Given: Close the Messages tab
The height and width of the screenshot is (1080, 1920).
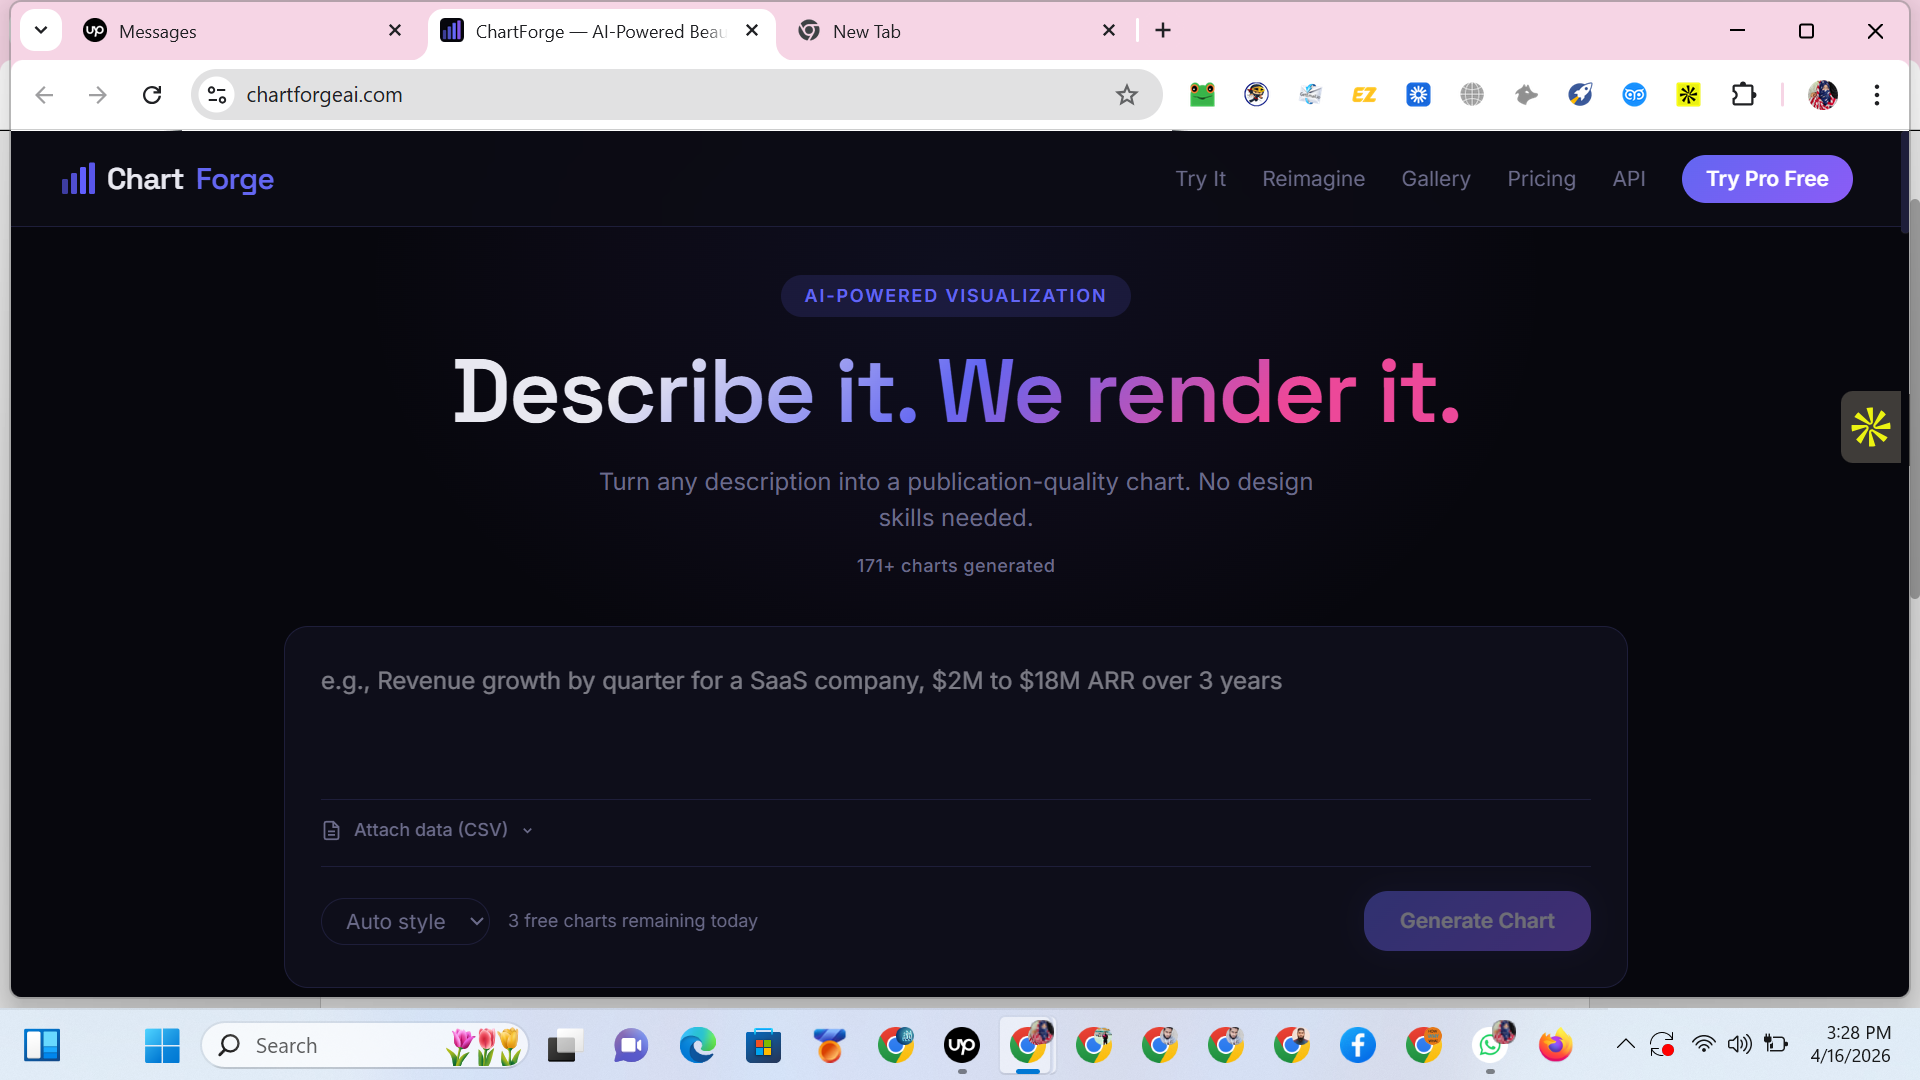Looking at the screenshot, I should coord(395,30).
